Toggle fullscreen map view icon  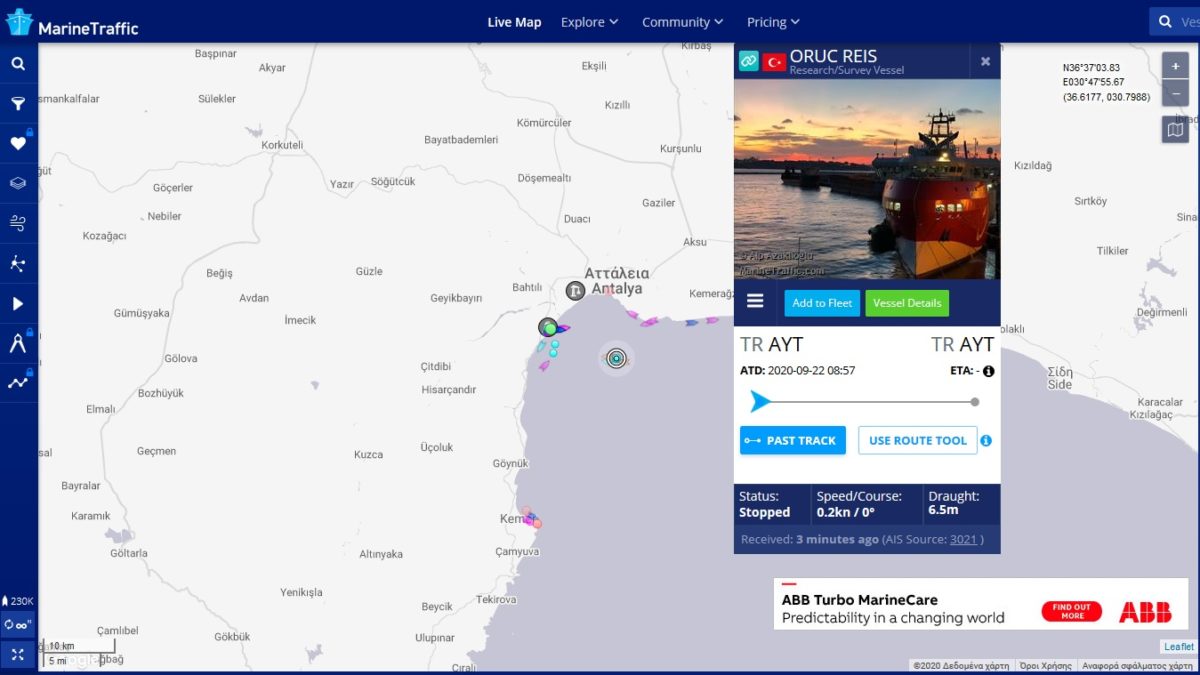pyautogui.click(x=18, y=654)
